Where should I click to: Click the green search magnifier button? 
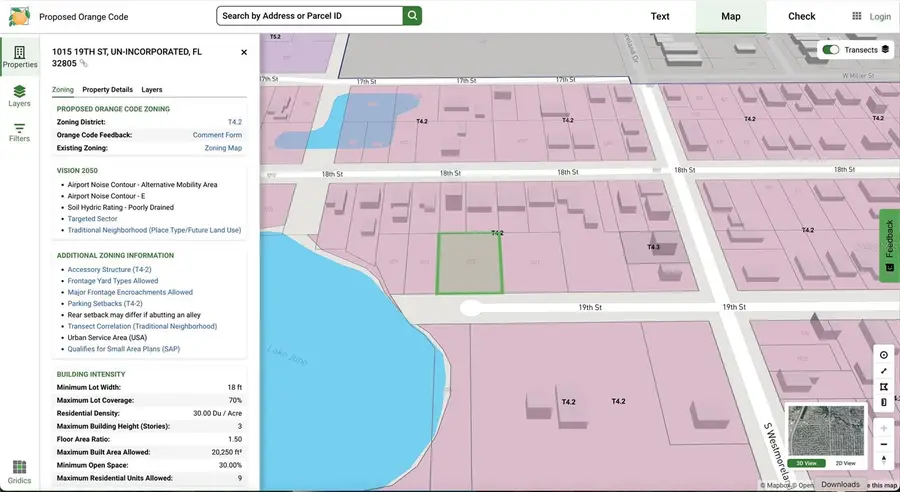coord(412,16)
